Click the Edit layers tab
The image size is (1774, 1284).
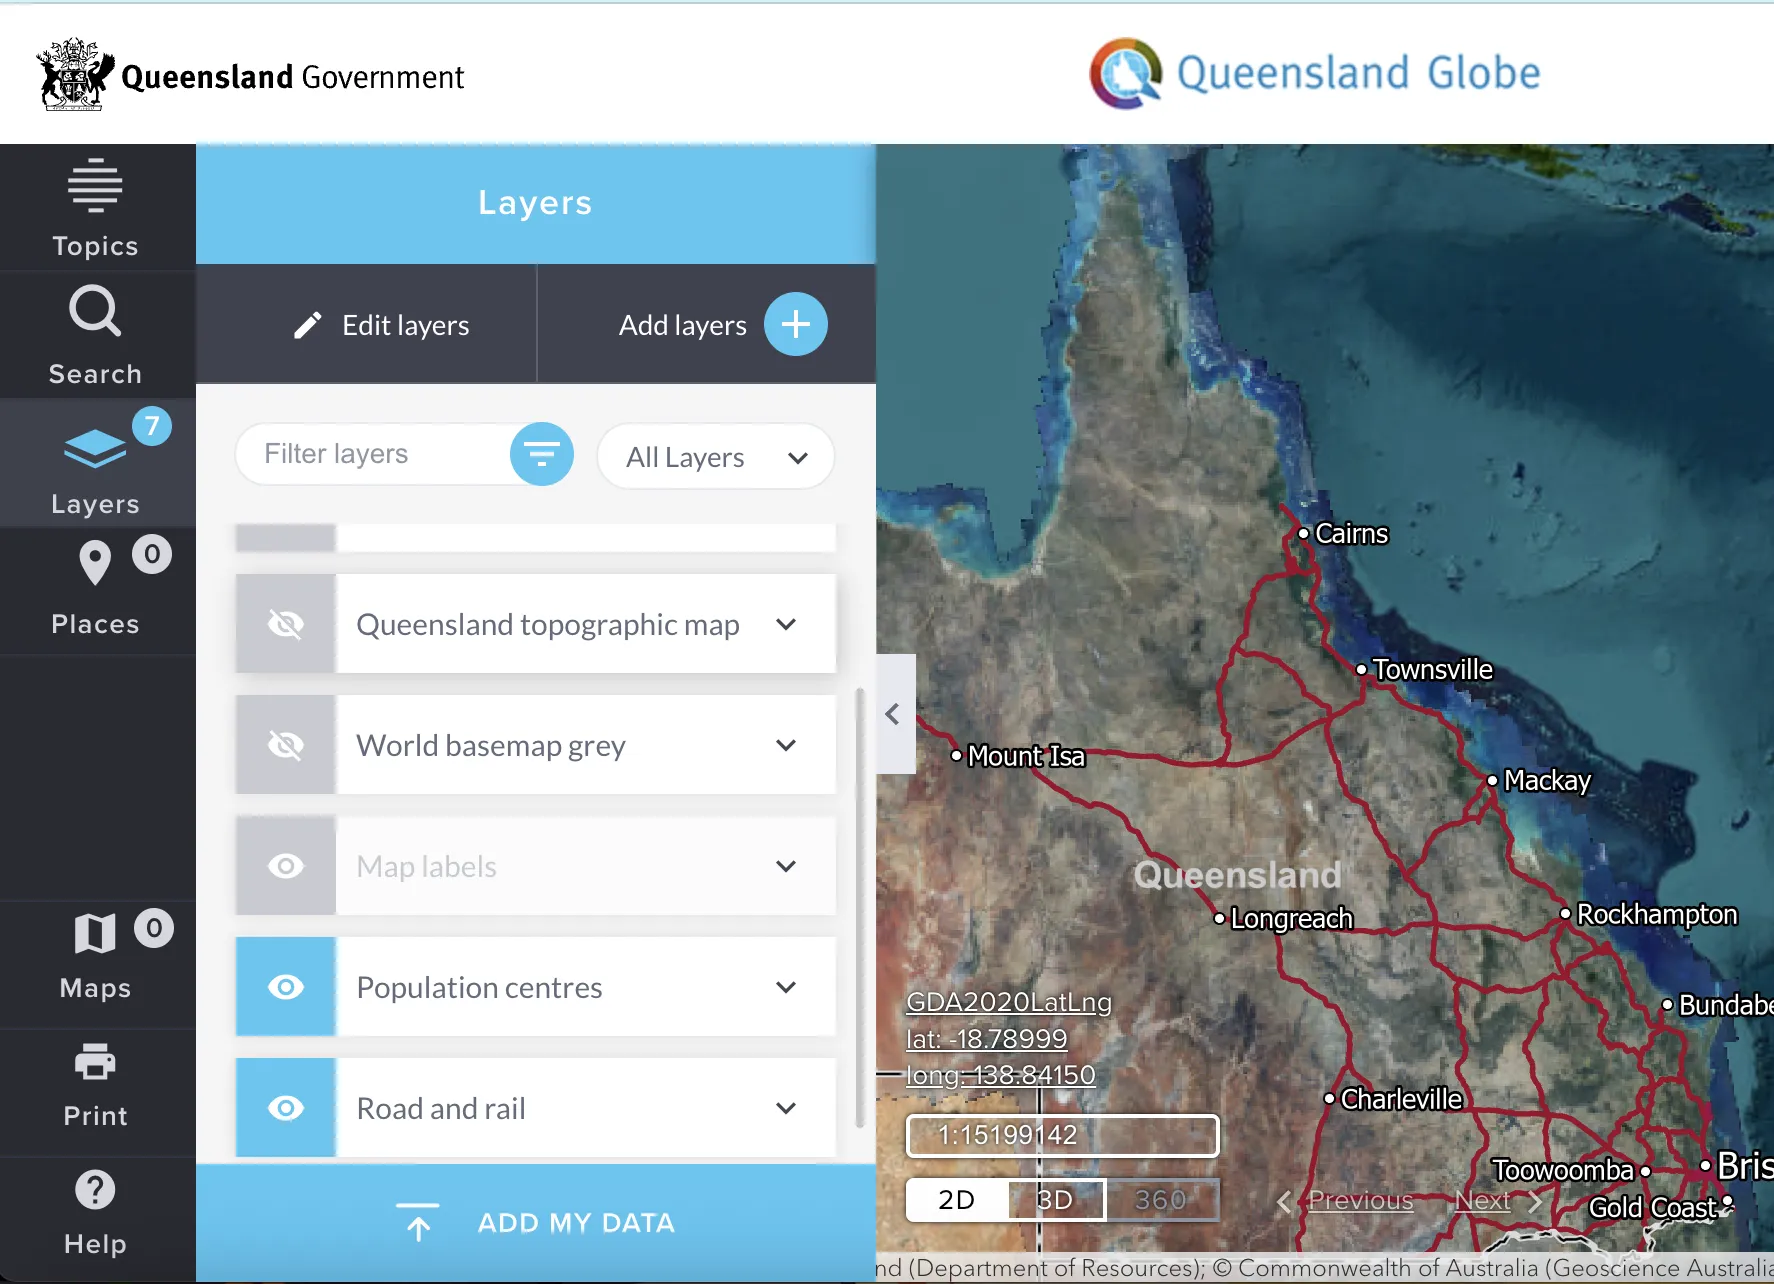(366, 324)
